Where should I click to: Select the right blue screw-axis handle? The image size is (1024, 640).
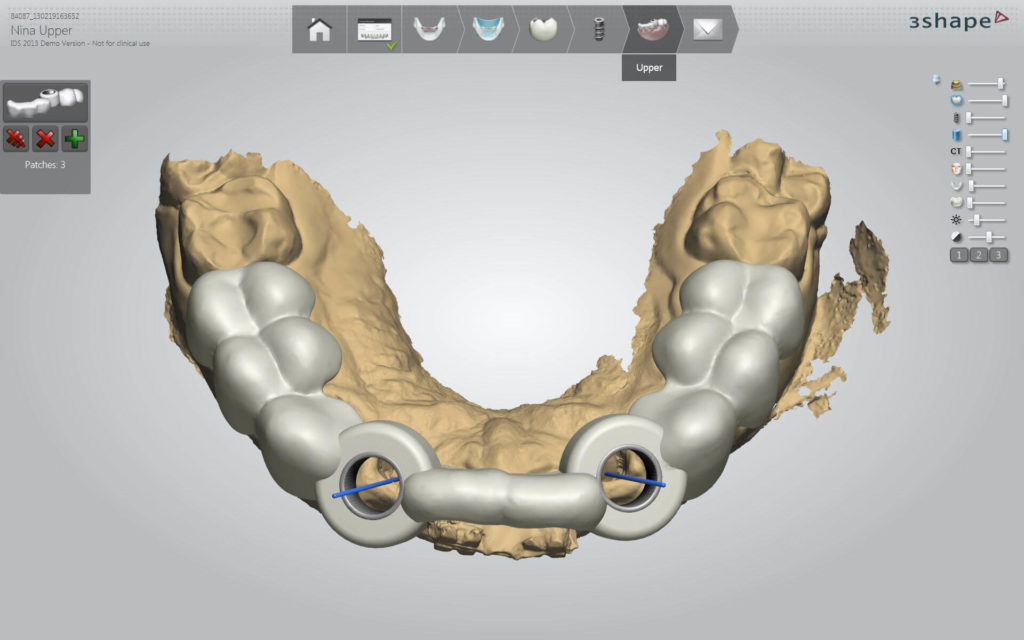635,479
